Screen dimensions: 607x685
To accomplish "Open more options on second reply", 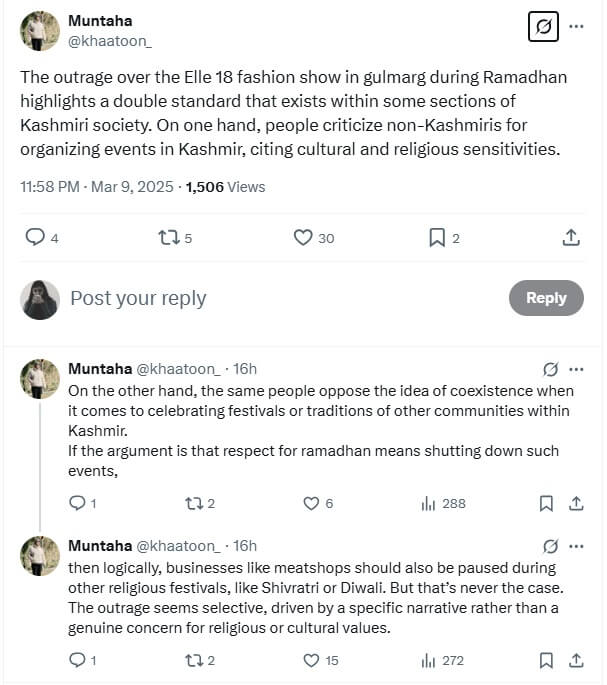I will [576, 546].
